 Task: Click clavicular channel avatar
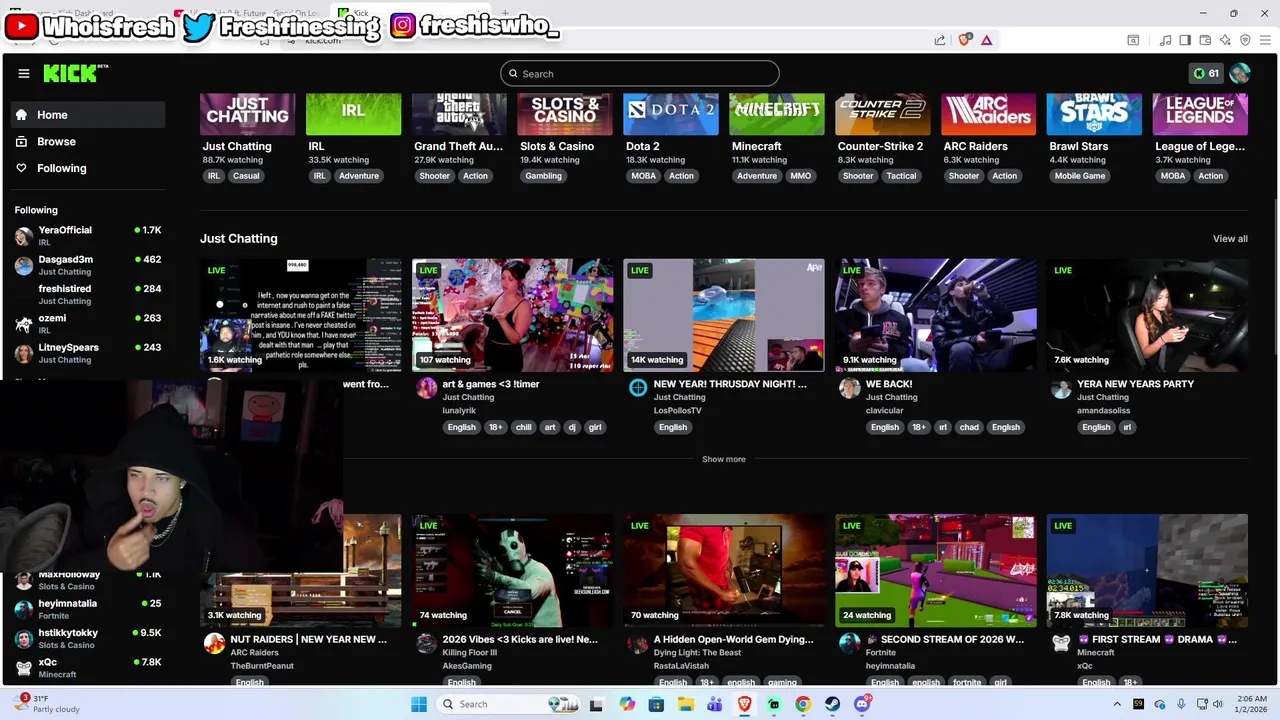pyautogui.click(x=850, y=388)
